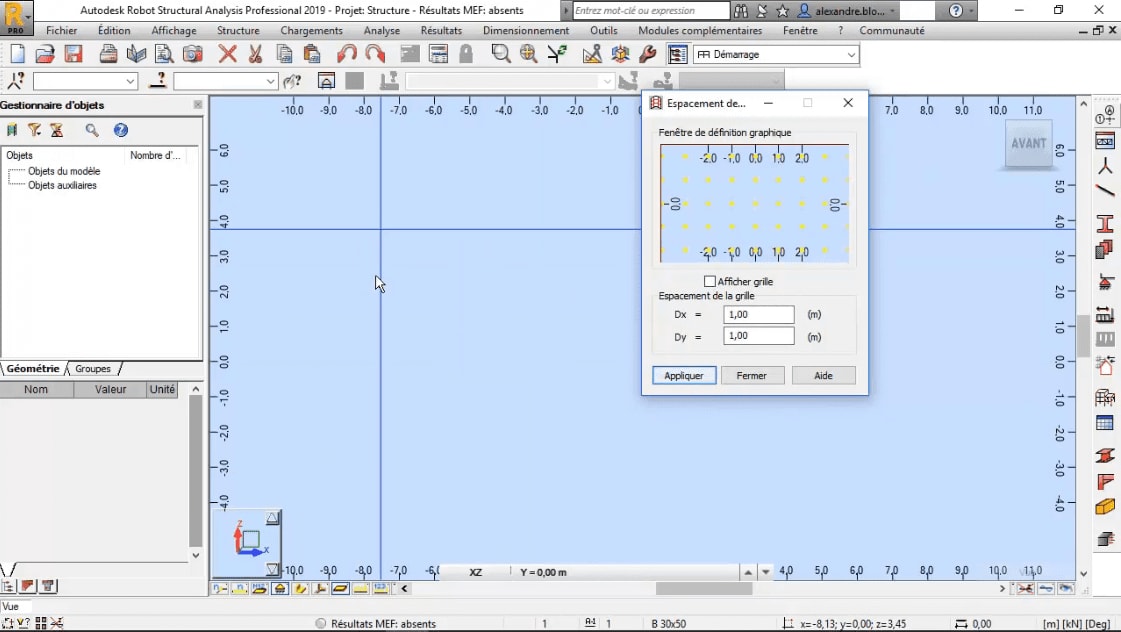Switch to the Groupes tab

click(x=92, y=368)
